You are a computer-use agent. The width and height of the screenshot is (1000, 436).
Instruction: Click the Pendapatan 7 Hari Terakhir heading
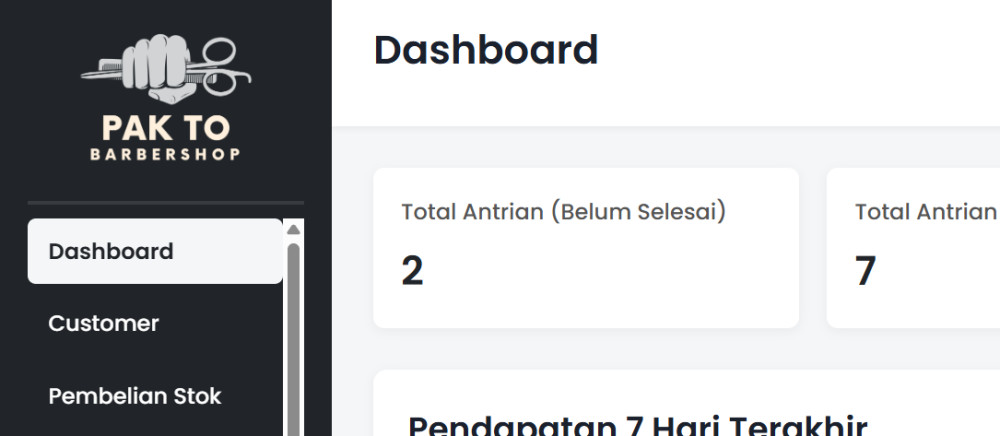pyautogui.click(x=637, y=426)
